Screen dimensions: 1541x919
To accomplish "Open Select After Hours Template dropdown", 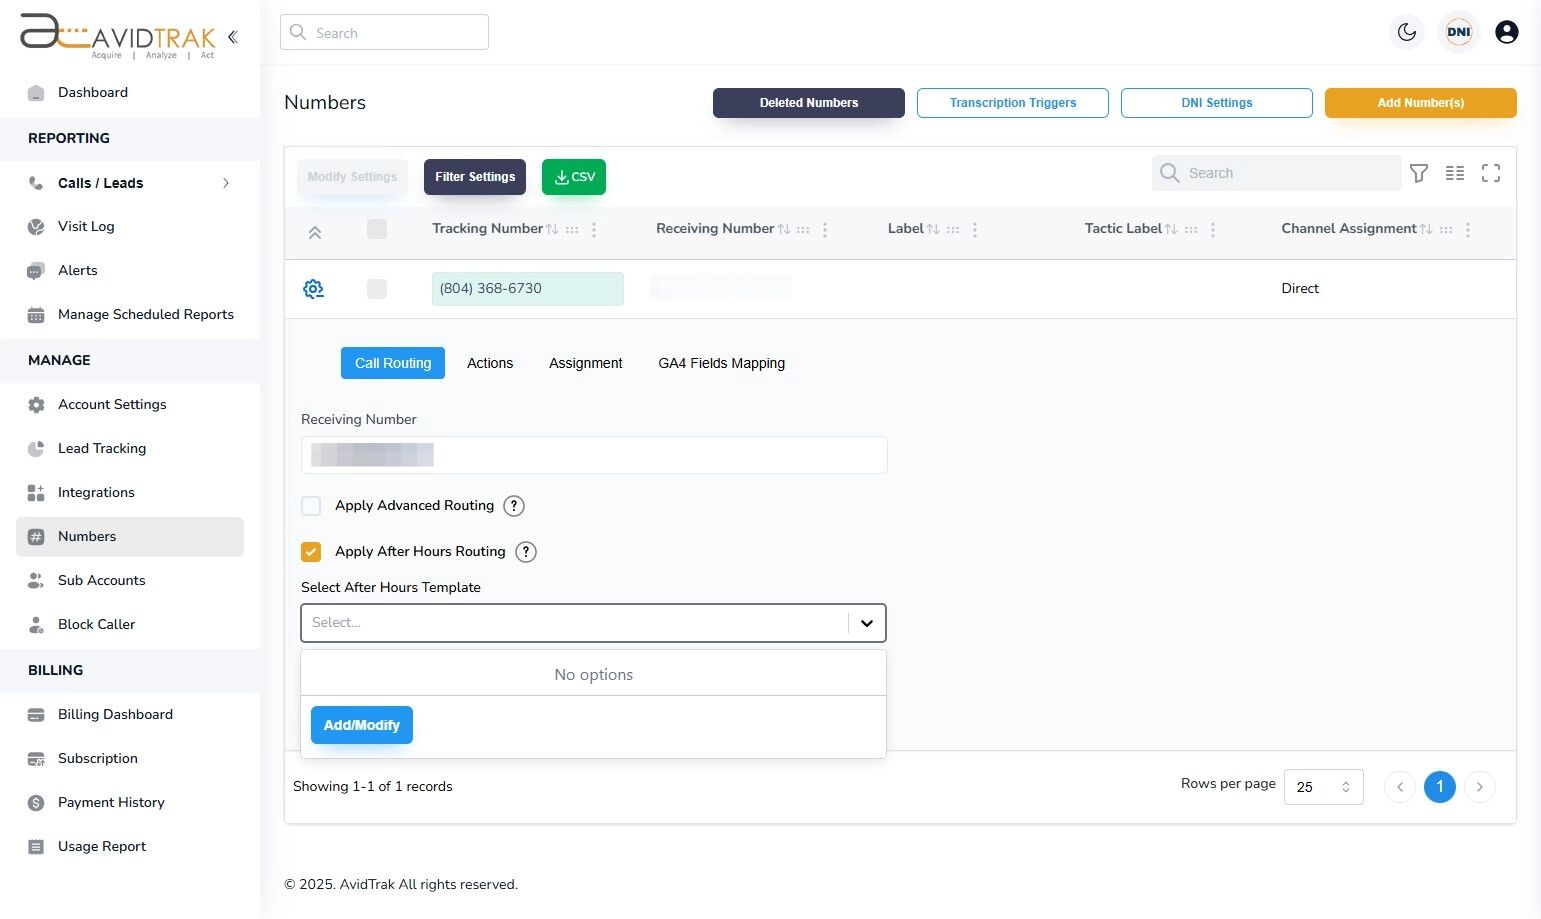I will click(x=593, y=623).
